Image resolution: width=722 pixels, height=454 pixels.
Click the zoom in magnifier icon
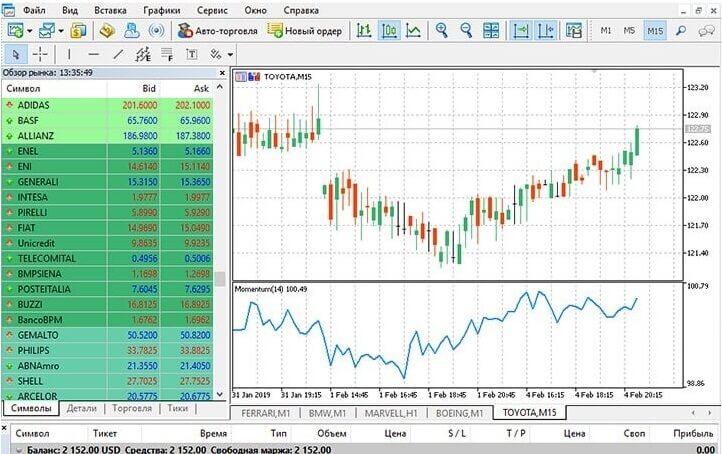[x=442, y=31]
